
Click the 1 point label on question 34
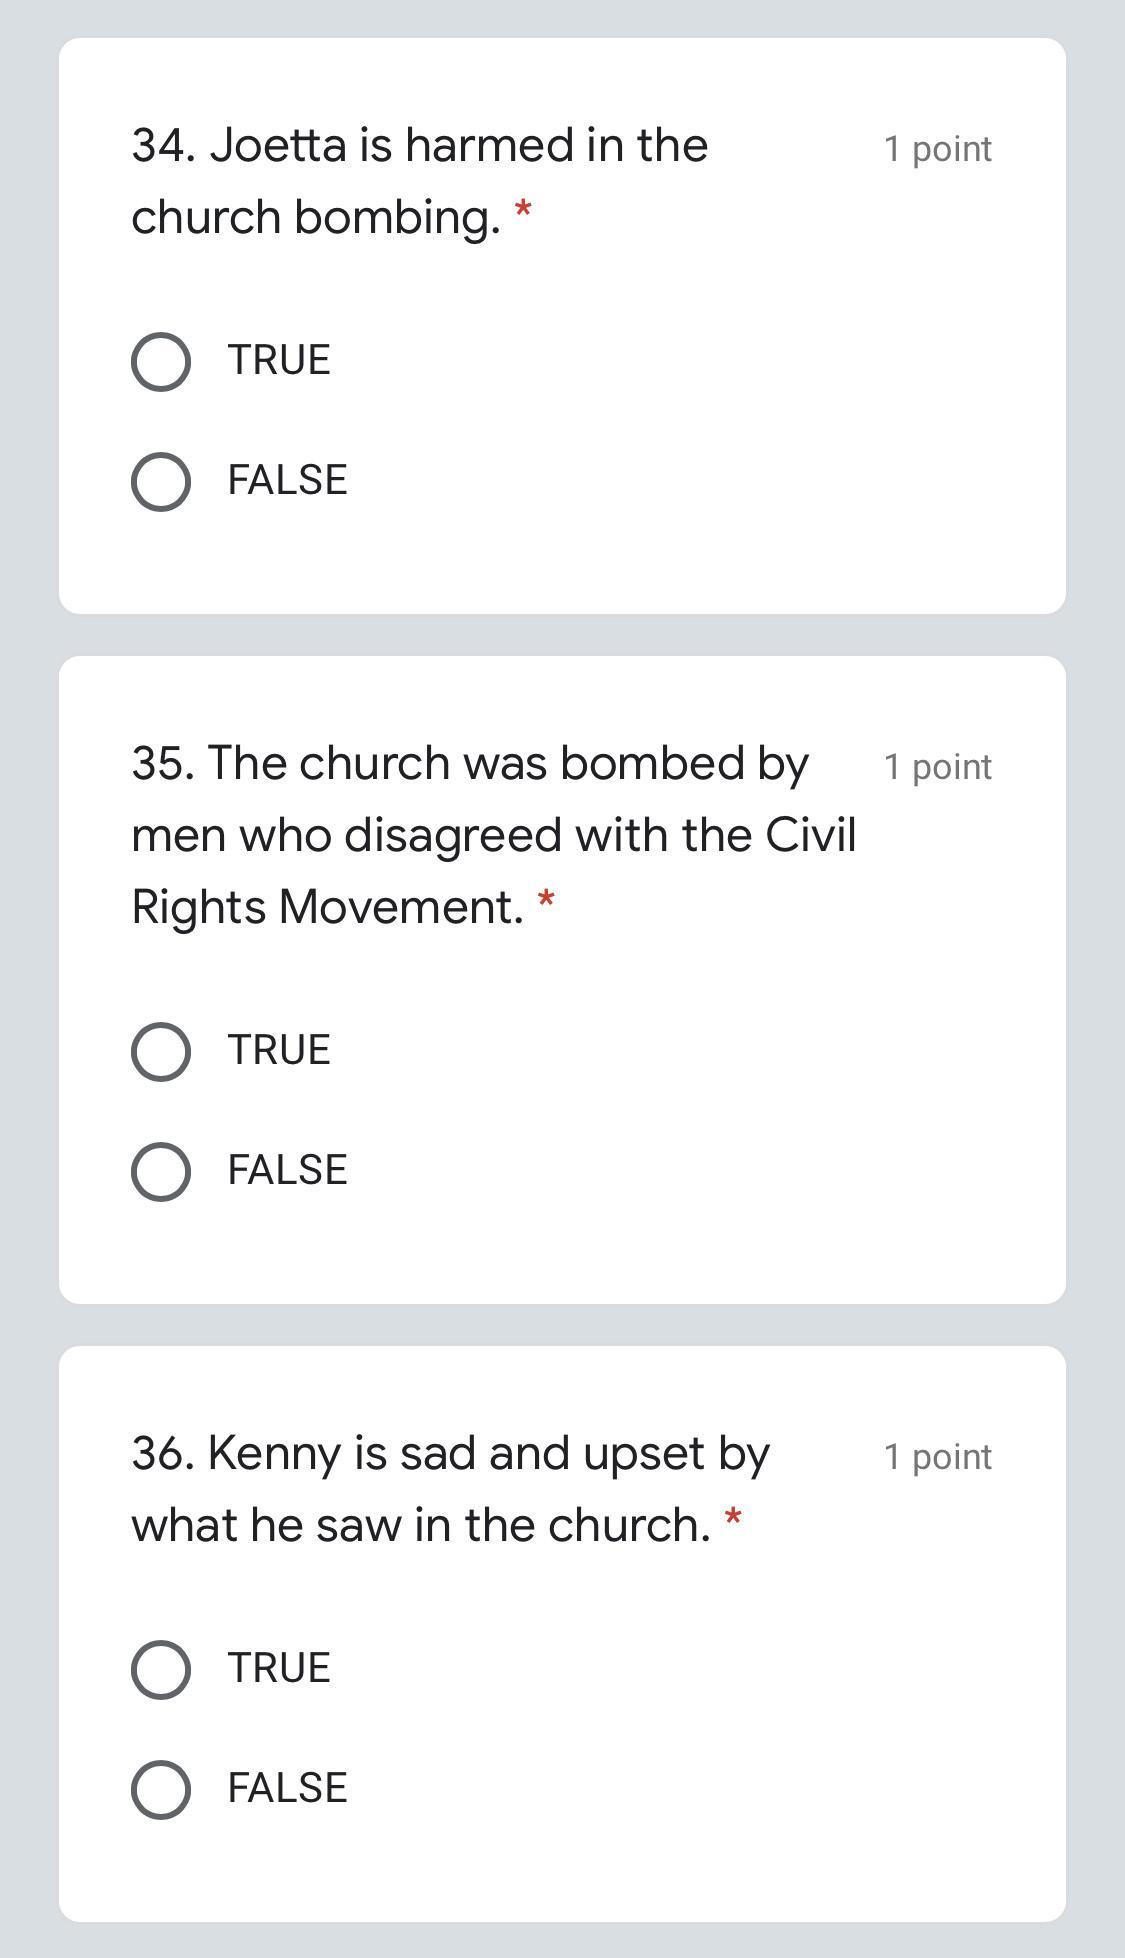tap(937, 149)
